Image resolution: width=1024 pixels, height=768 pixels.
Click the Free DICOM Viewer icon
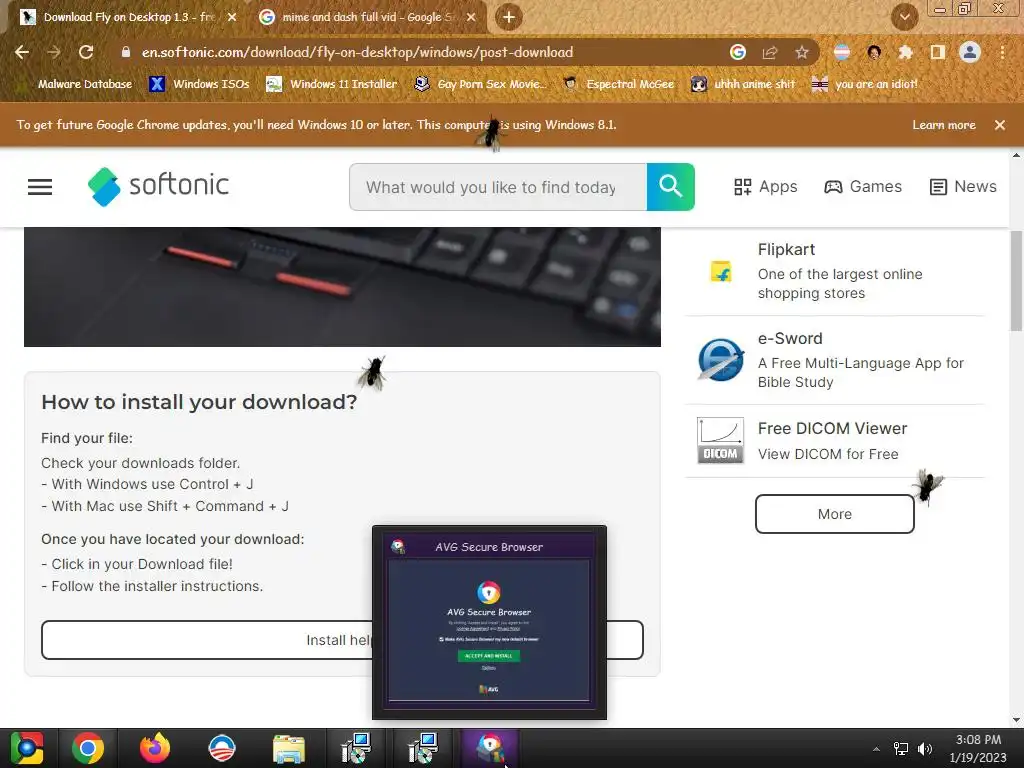pyautogui.click(x=721, y=440)
